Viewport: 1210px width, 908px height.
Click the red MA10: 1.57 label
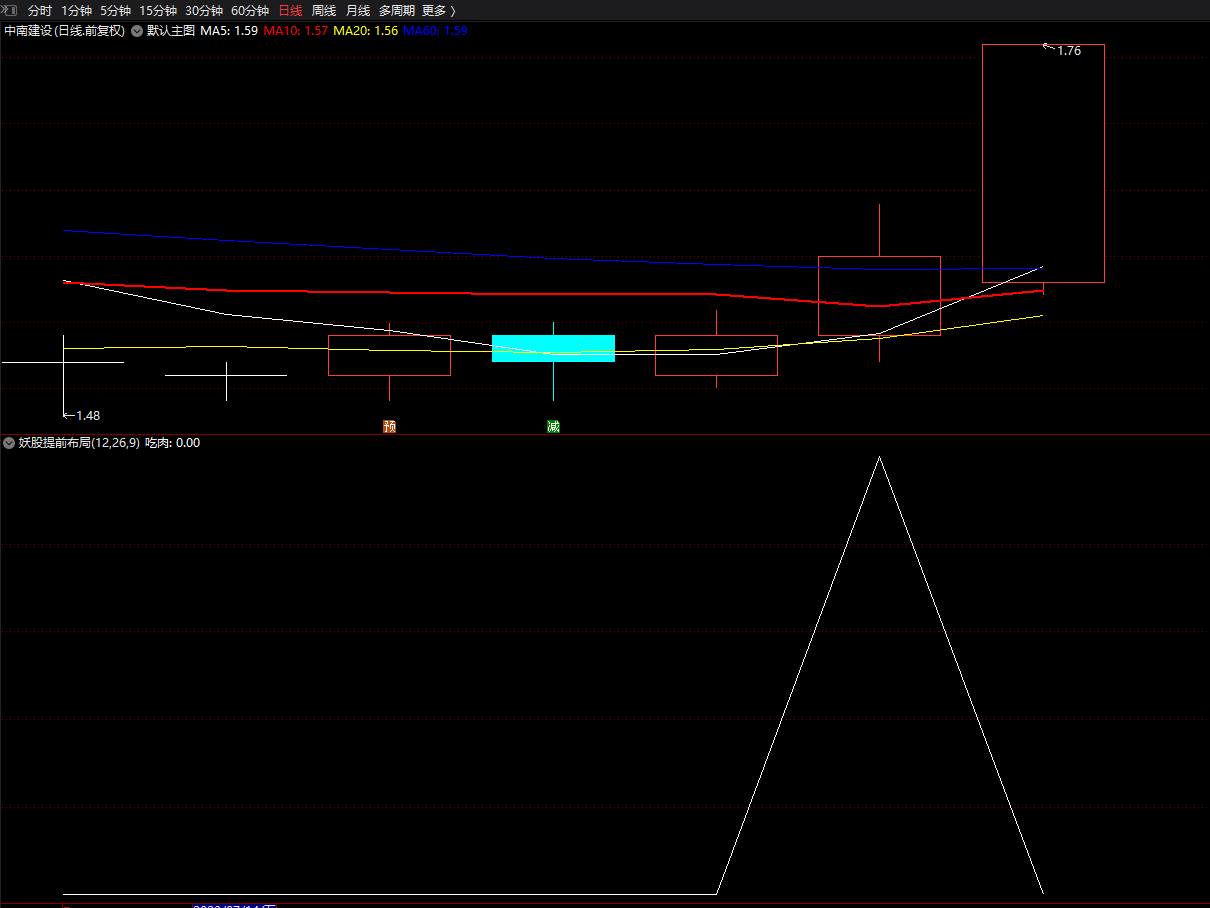(296, 31)
